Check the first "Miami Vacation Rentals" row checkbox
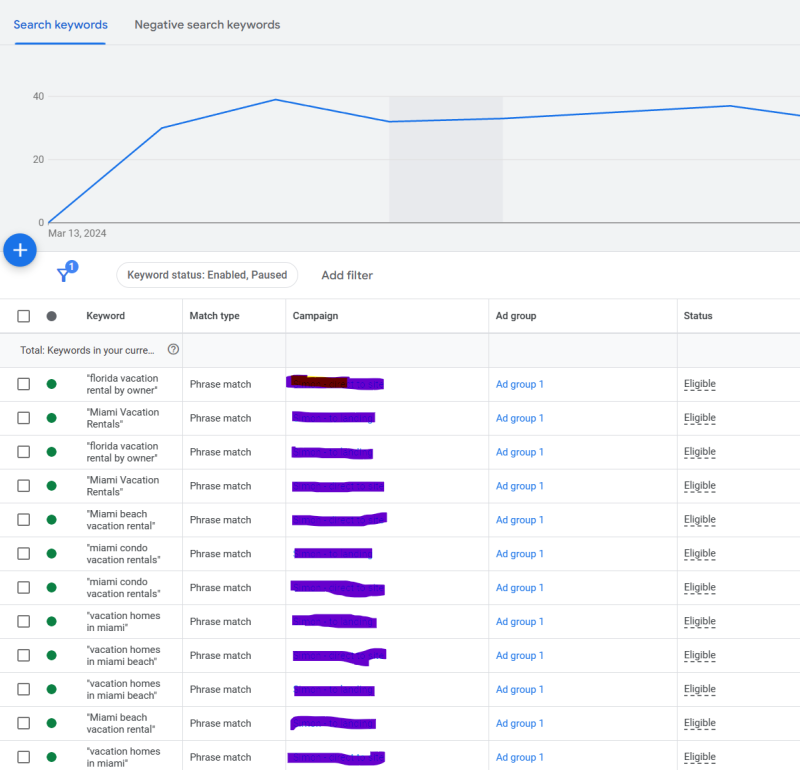Image resolution: width=800 pixels, height=770 pixels. click(x=23, y=418)
